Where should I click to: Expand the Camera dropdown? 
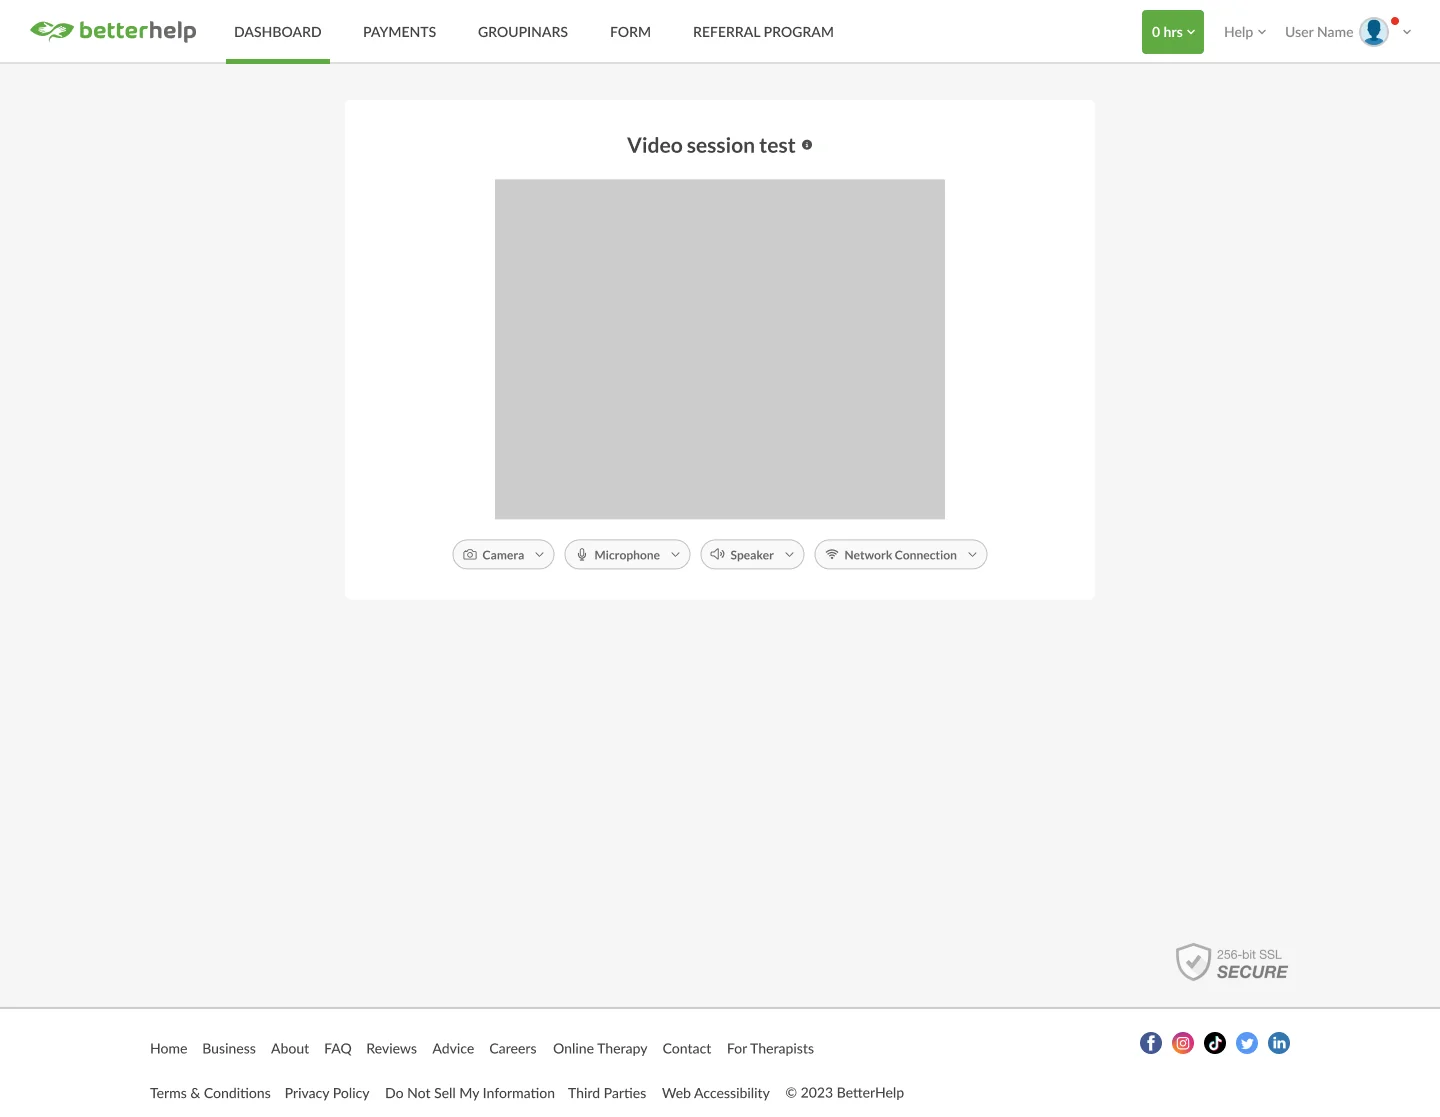coord(503,555)
